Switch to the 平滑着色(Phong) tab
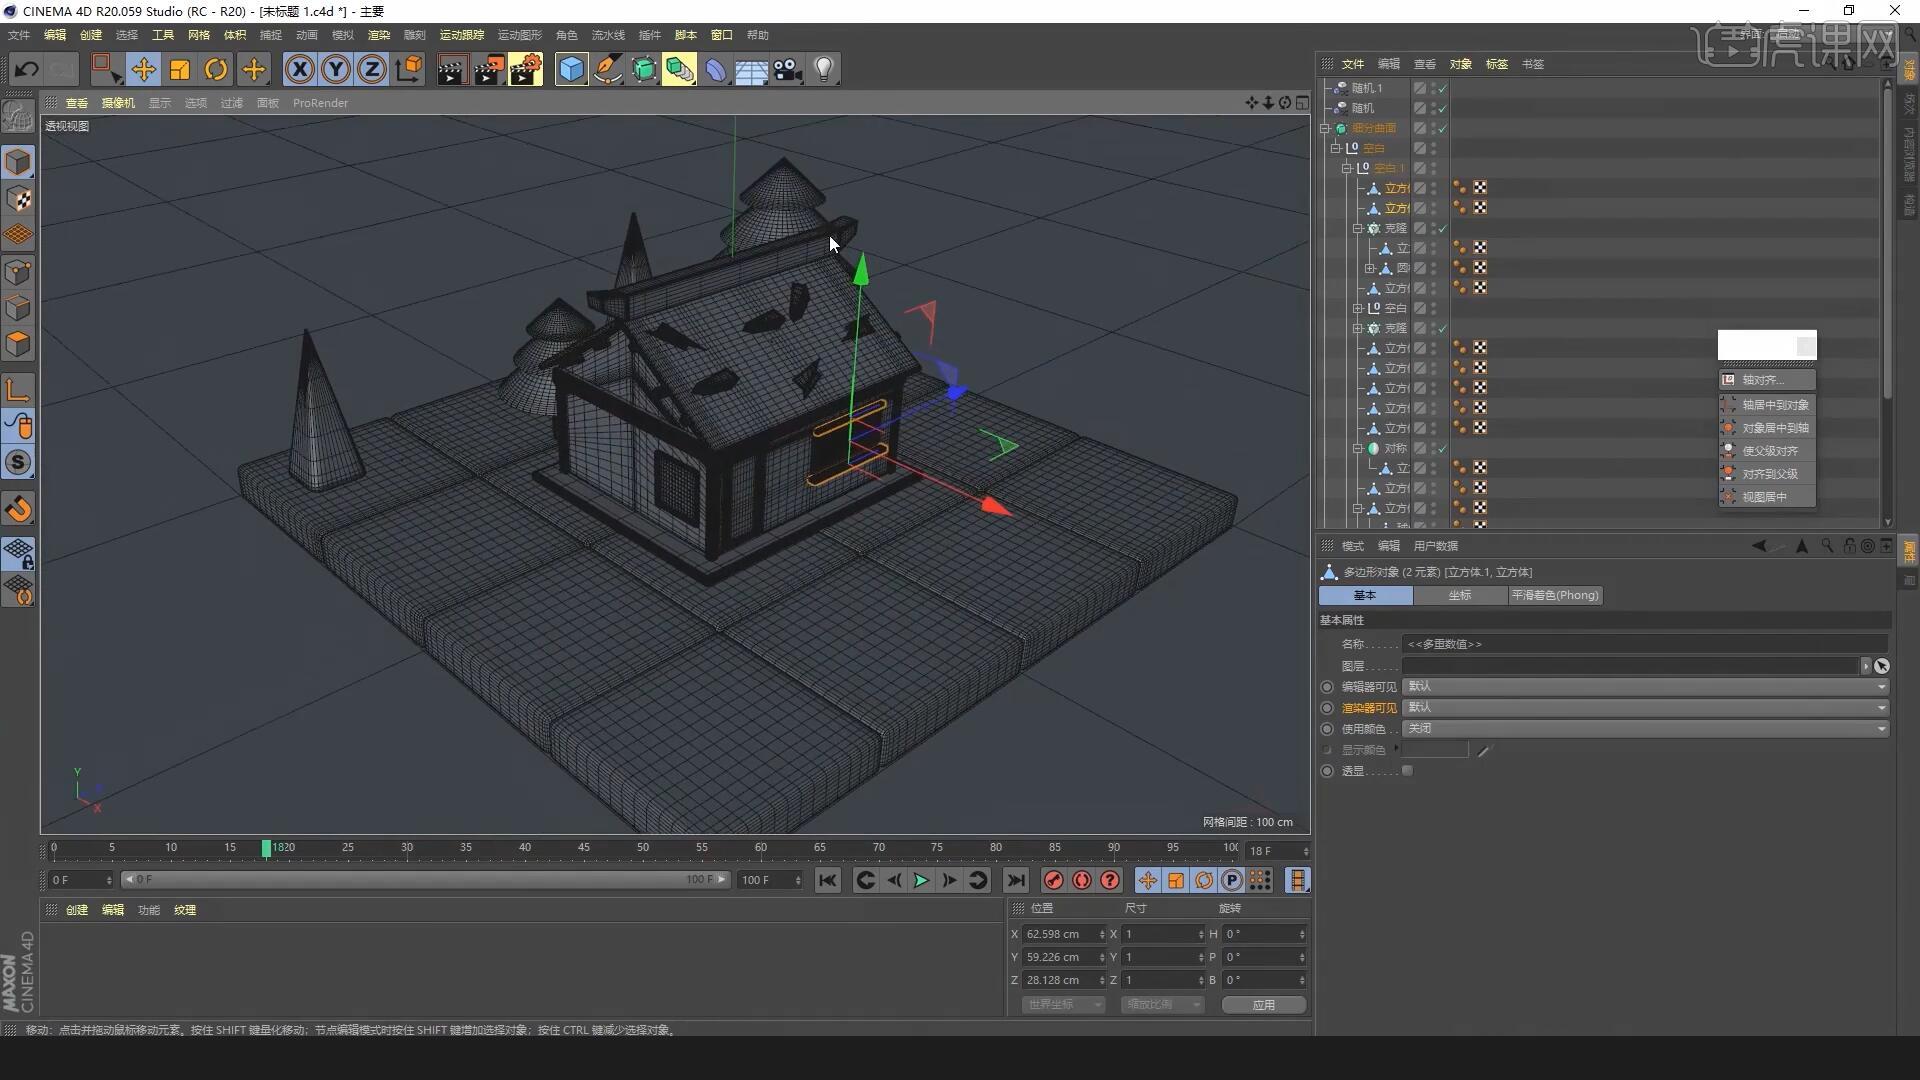 [x=1554, y=595]
